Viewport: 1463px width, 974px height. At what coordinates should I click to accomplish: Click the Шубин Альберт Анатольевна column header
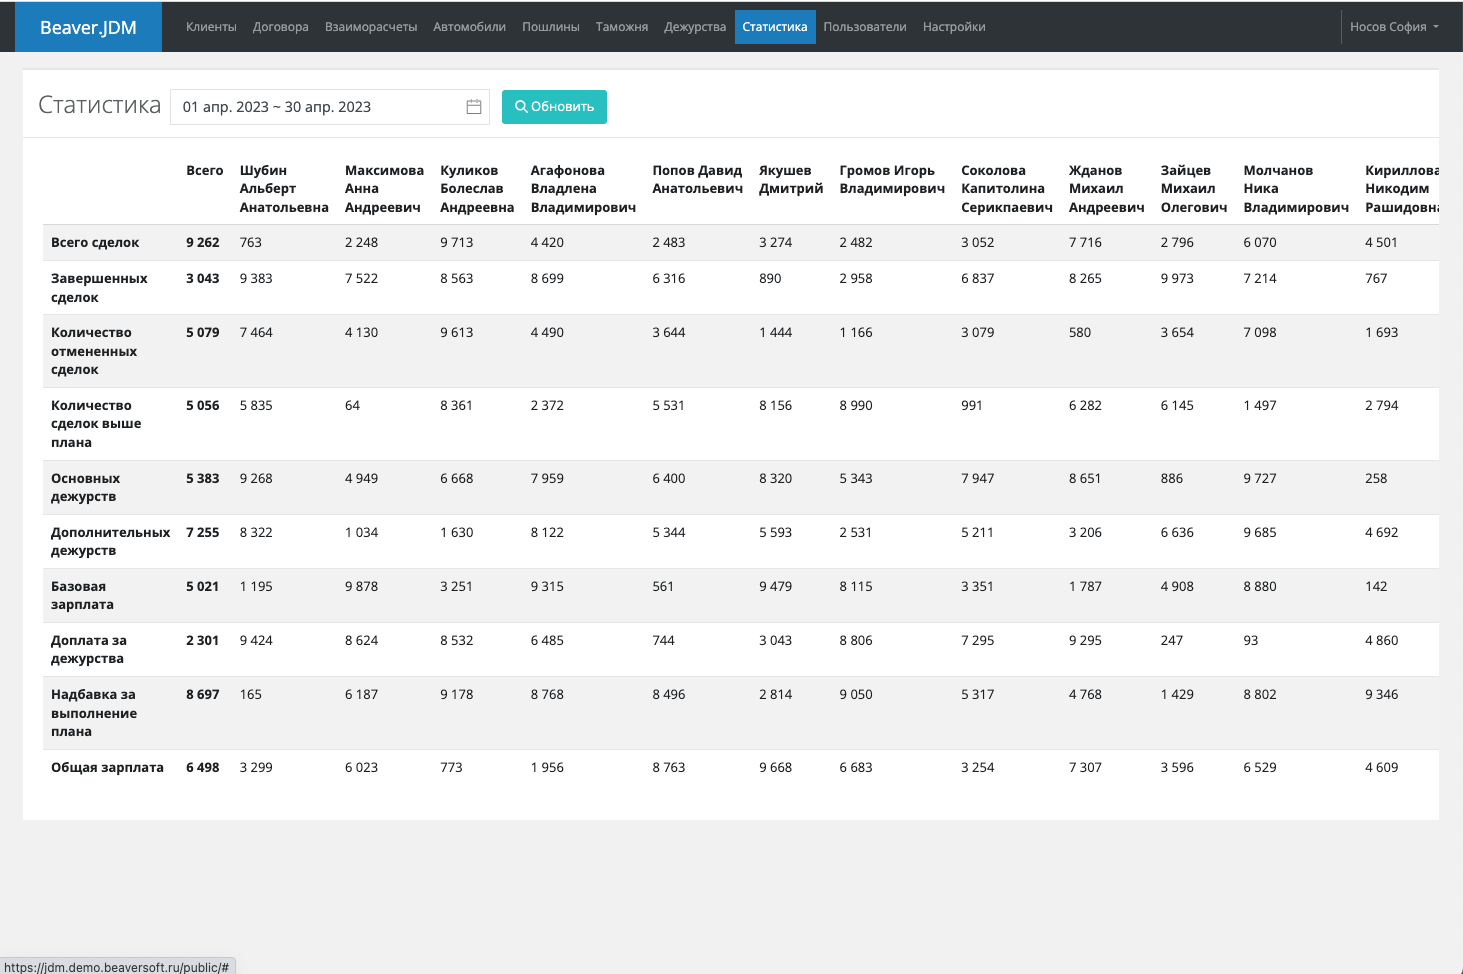tap(283, 189)
